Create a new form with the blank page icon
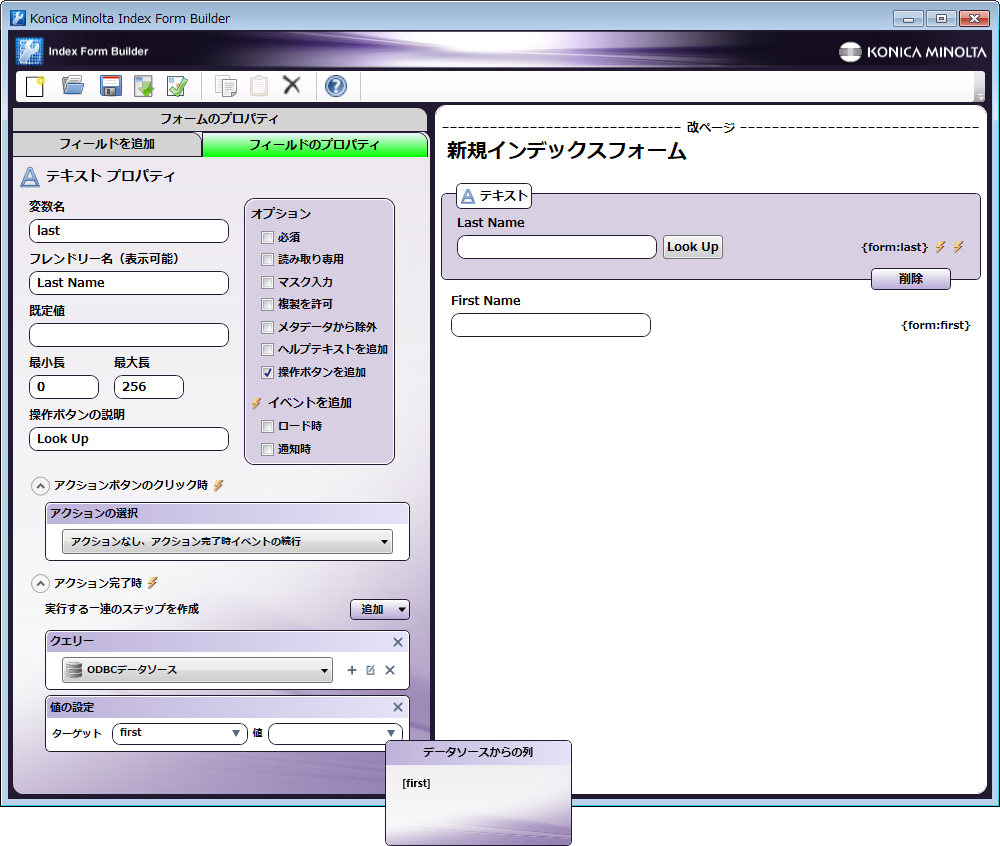Image resolution: width=1000 pixels, height=846 pixels. pos(35,85)
